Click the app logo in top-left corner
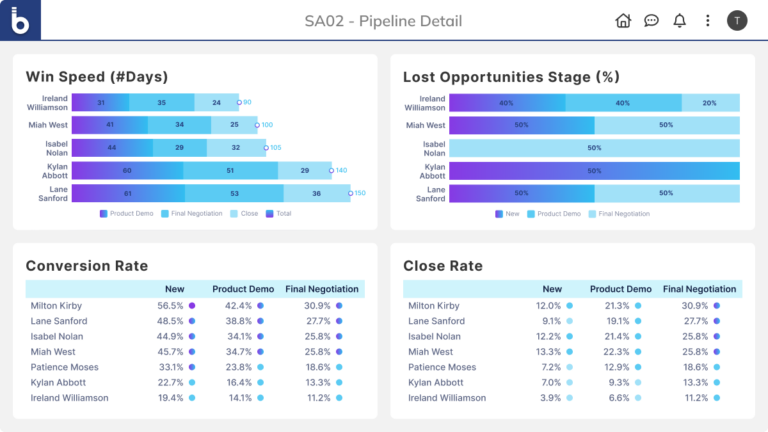The width and height of the screenshot is (768, 432). (20, 20)
